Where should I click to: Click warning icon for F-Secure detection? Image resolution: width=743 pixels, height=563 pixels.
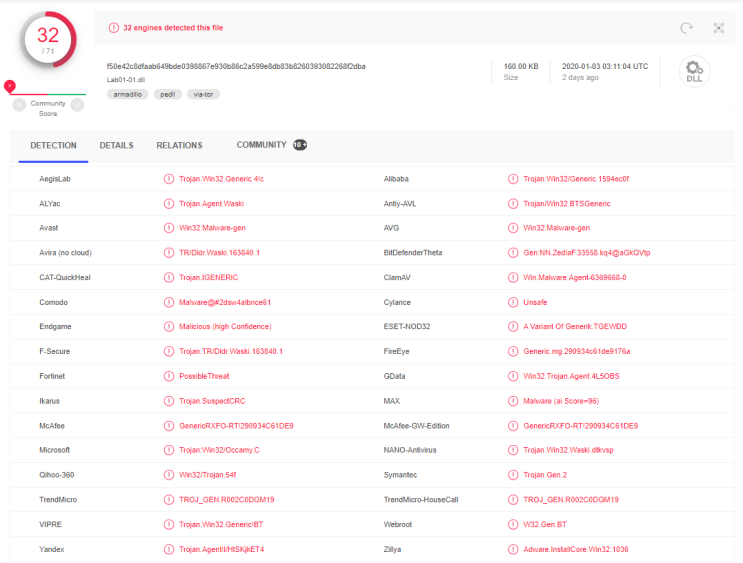169,351
